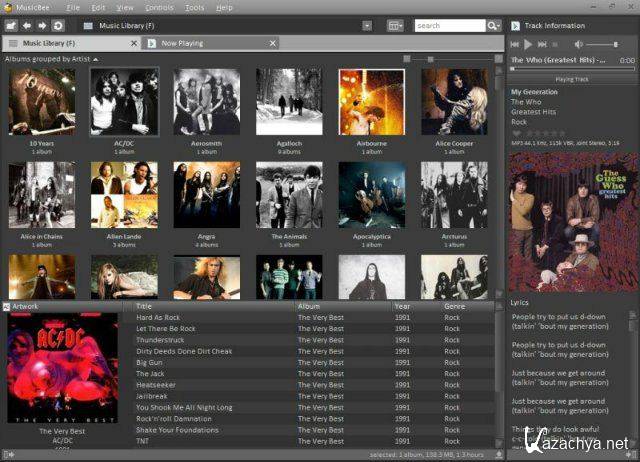640x462 pixels.
Task: Switch to the Now Playing tab
Action: 183,44
